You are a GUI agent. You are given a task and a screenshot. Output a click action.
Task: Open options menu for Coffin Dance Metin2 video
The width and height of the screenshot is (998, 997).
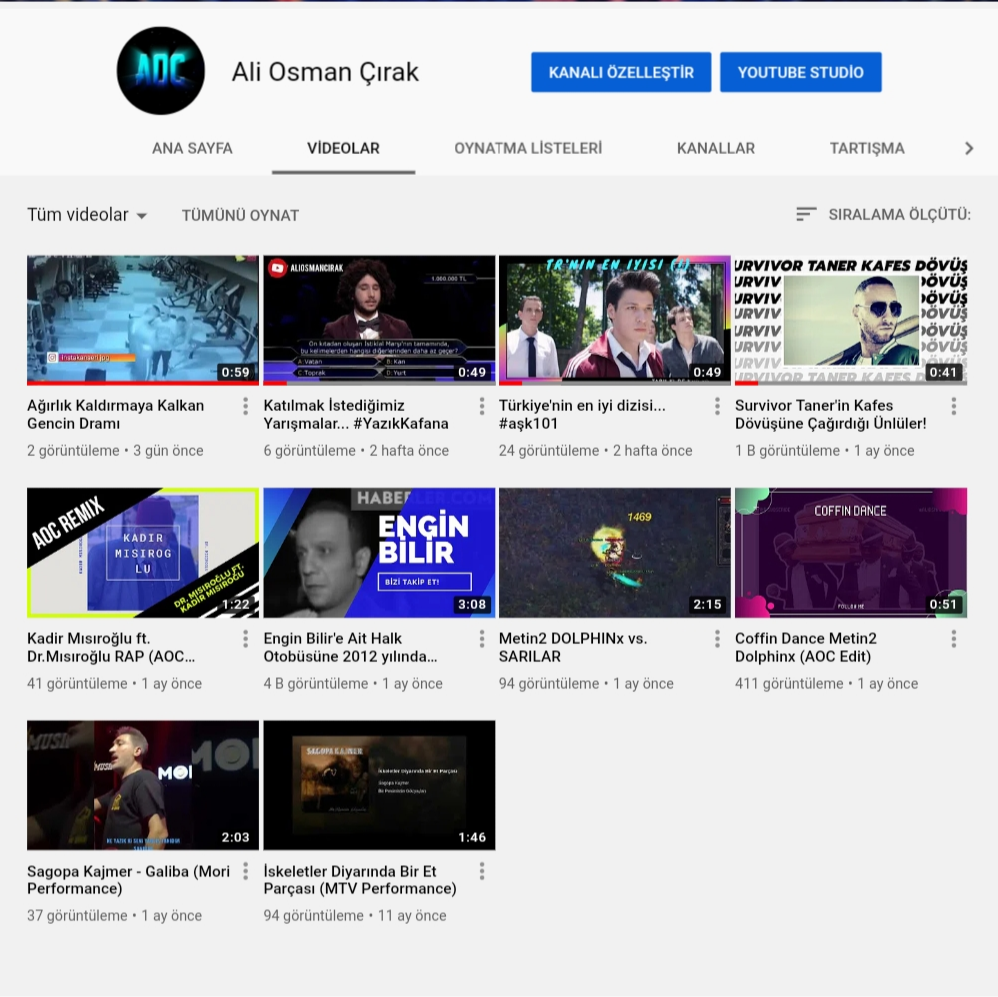click(953, 639)
